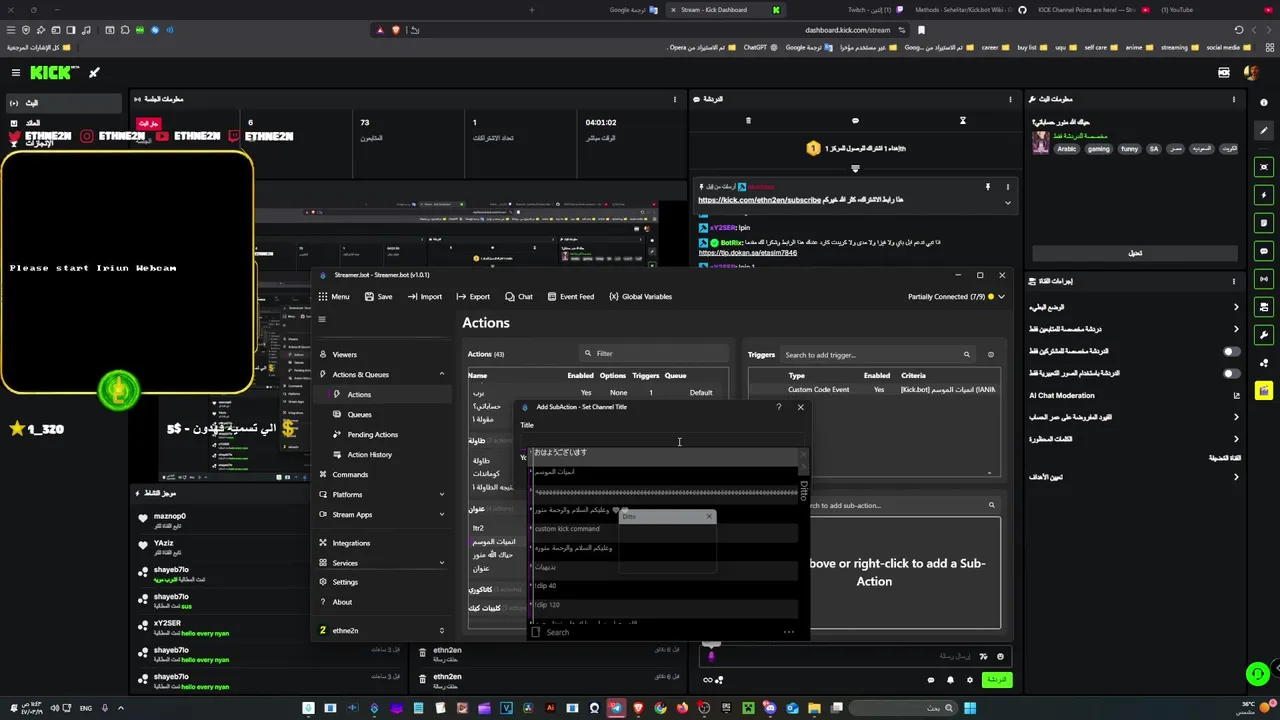The height and width of the screenshot is (720, 1280).
Task: Click Export in Streamer.bot toolbar
Action: click(x=473, y=296)
